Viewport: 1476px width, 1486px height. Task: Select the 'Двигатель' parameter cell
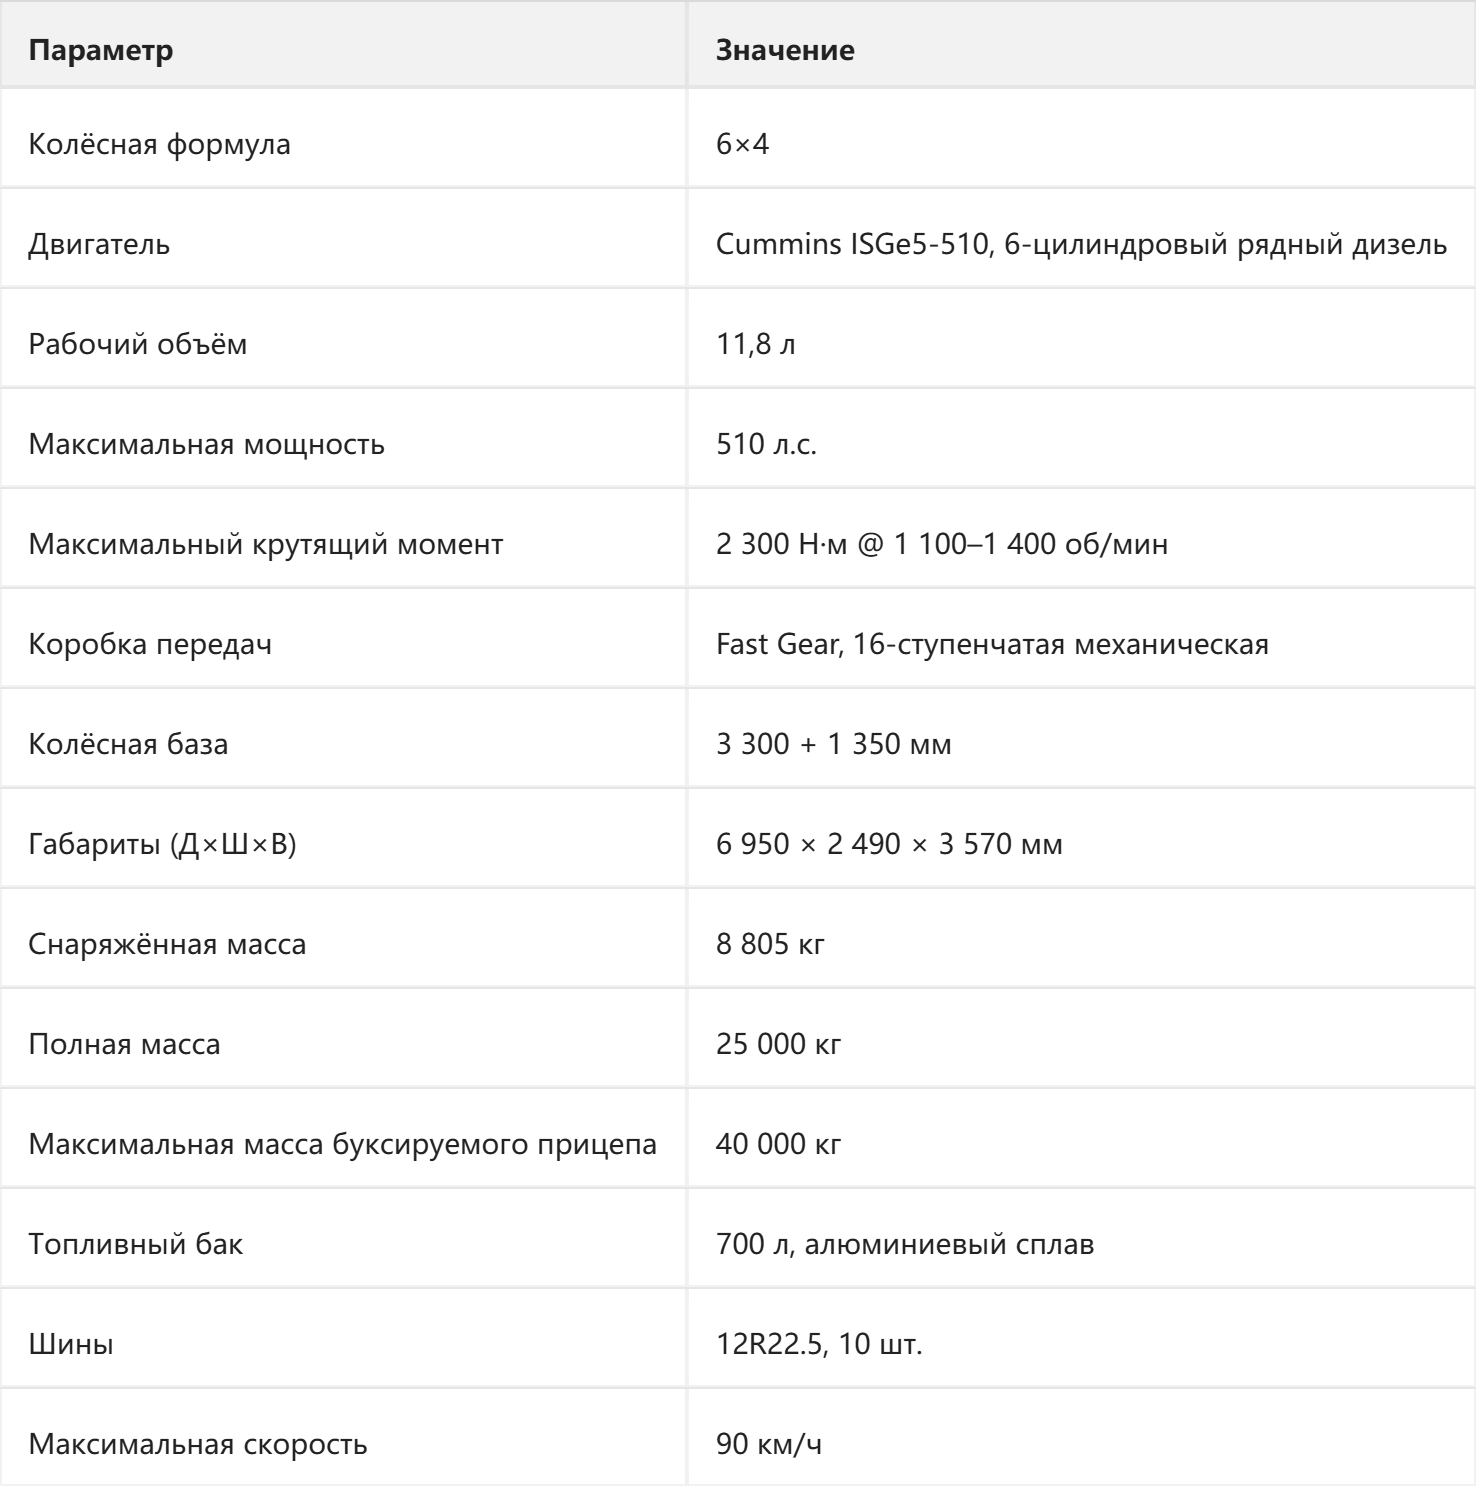pos(99,244)
